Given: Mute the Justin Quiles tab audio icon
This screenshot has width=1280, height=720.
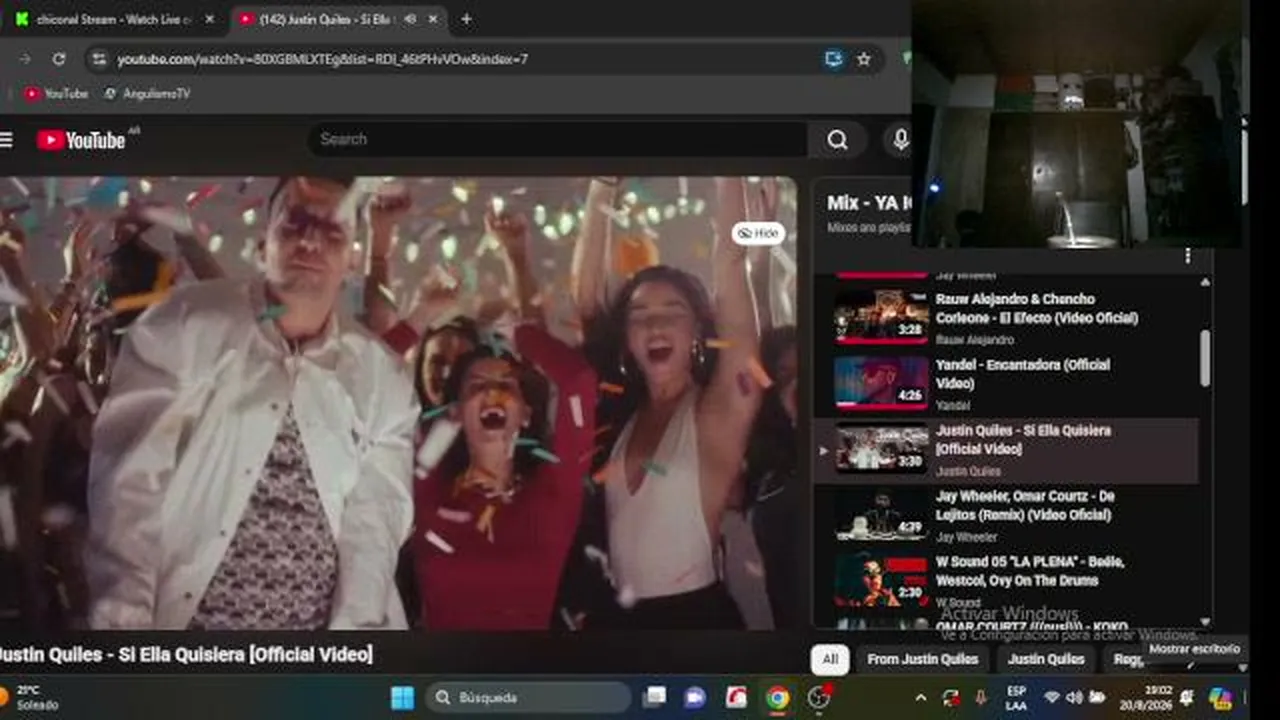Looking at the screenshot, I should click(x=410, y=19).
